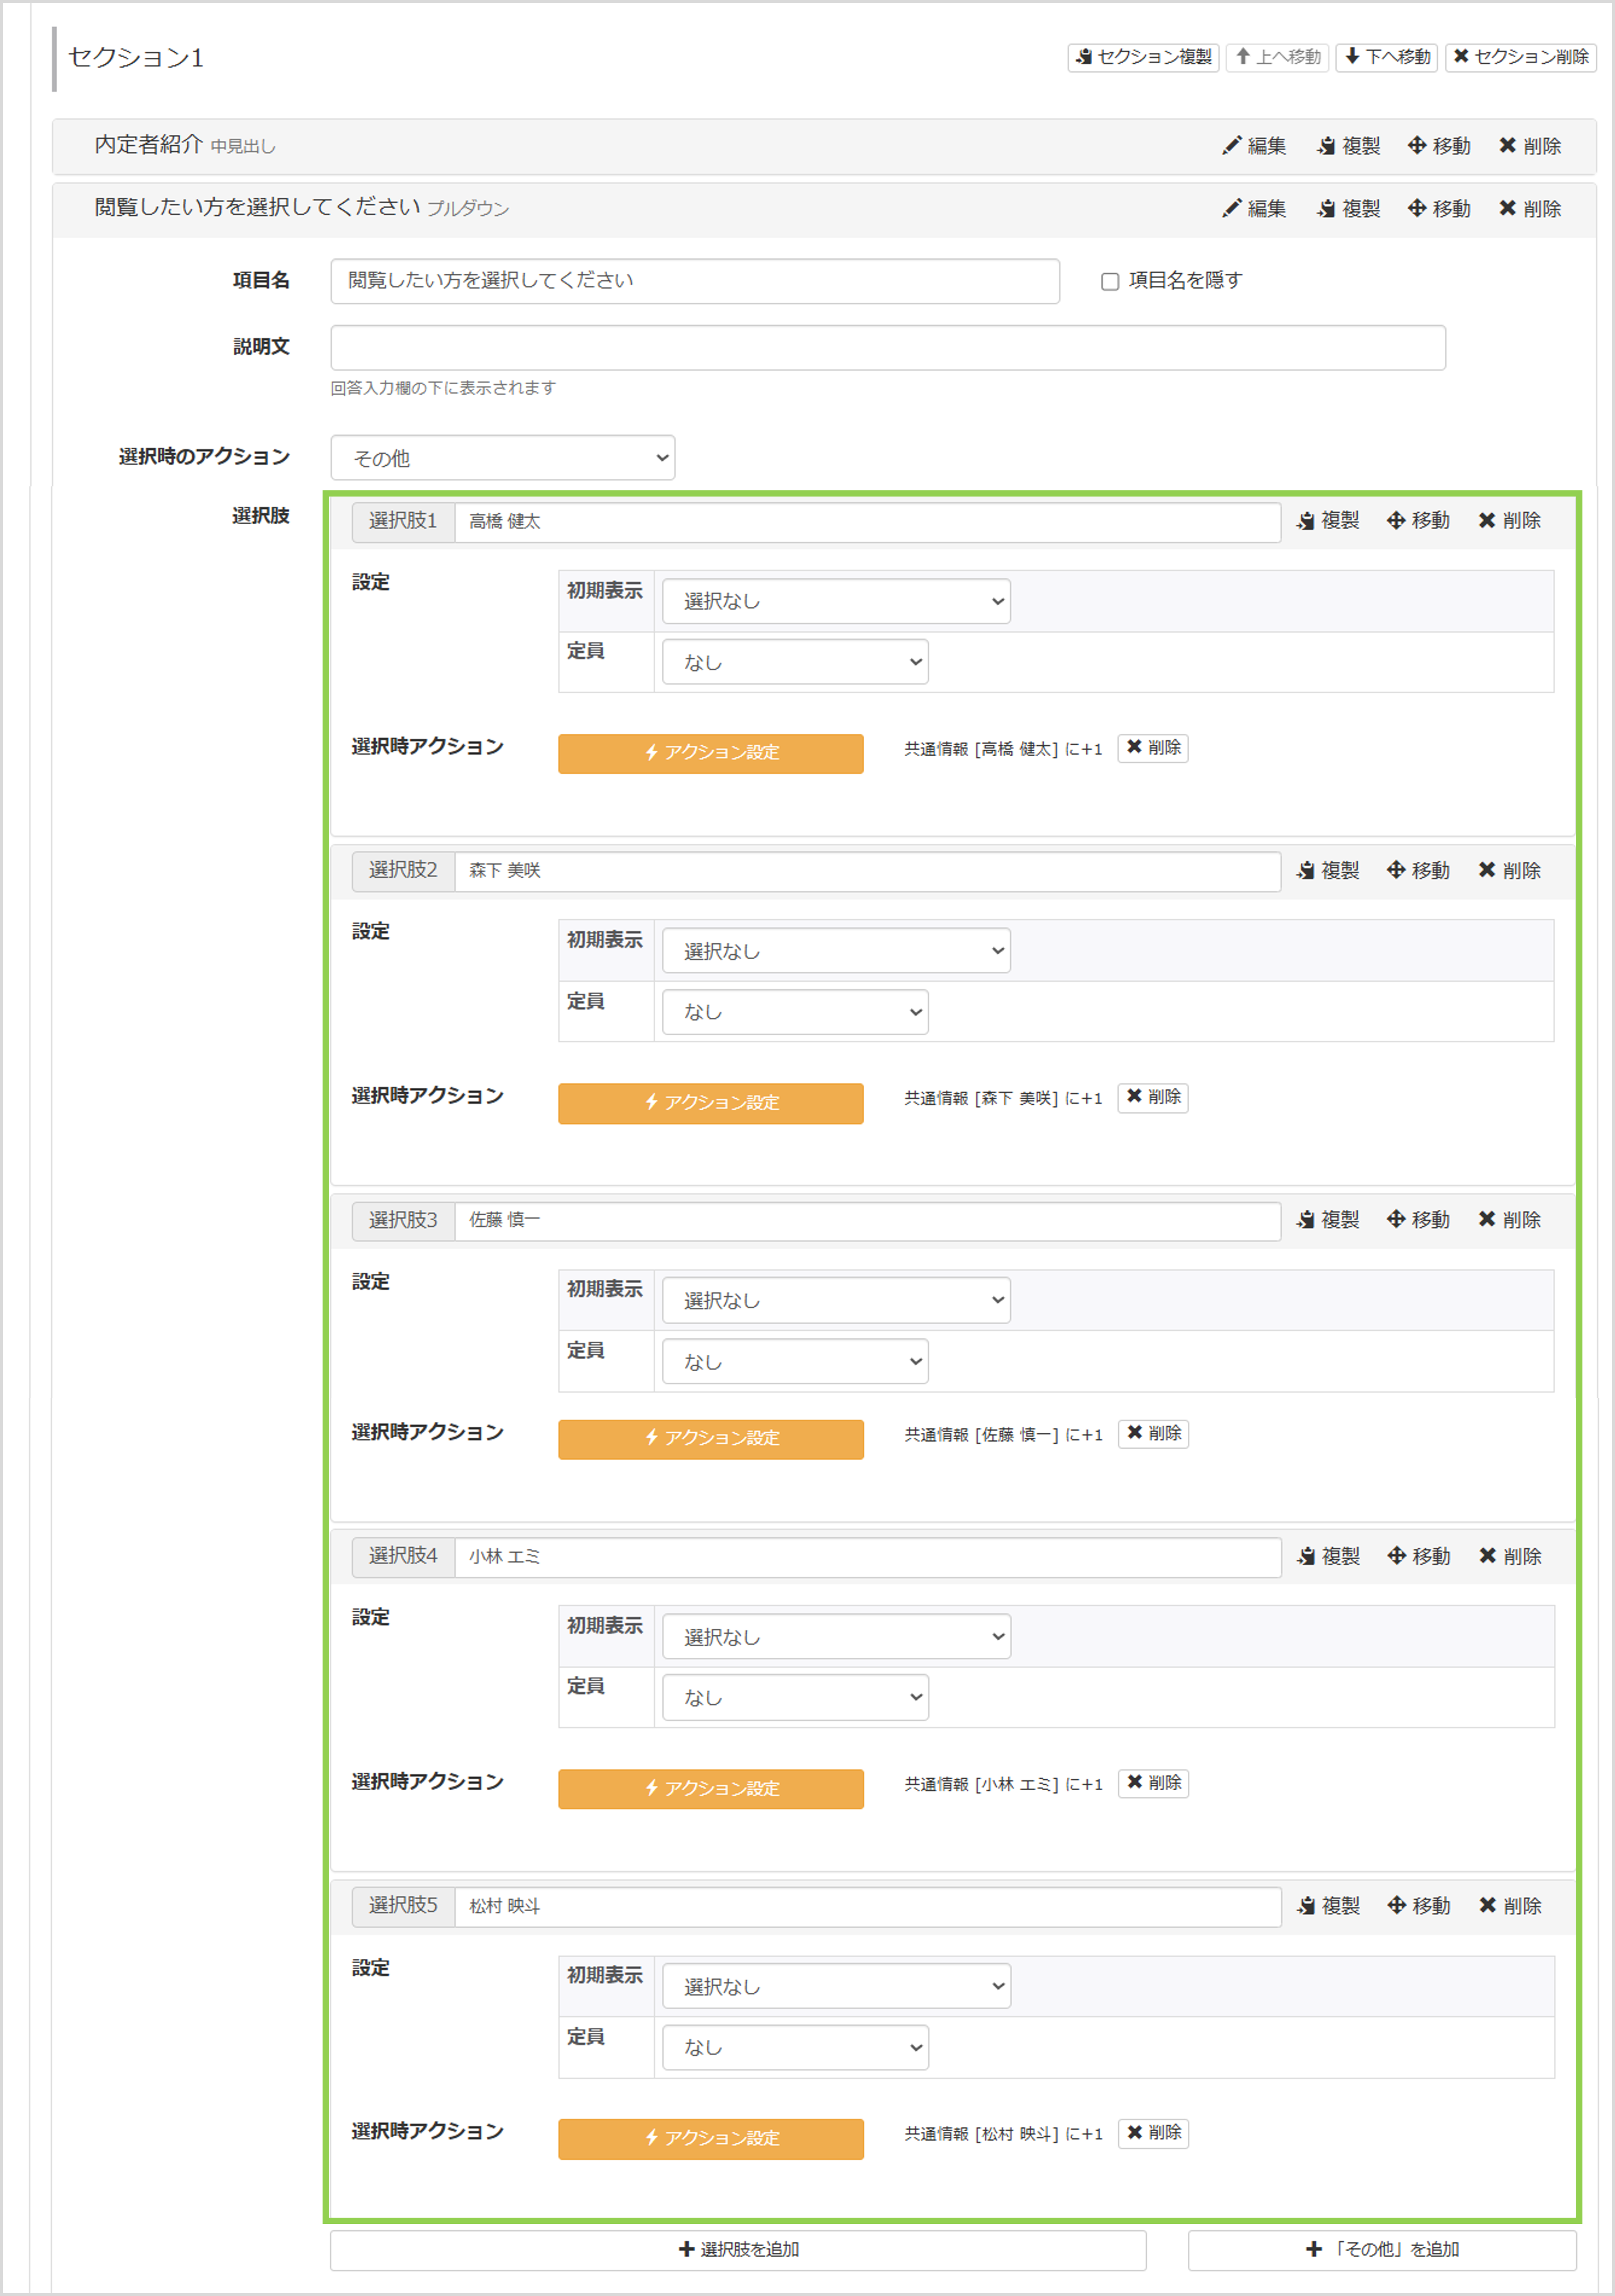The width and height of the screenshot is (1615, 2296).
Task: Toggle 項目名を隠す checkbox
Action: pos(1110,281)
